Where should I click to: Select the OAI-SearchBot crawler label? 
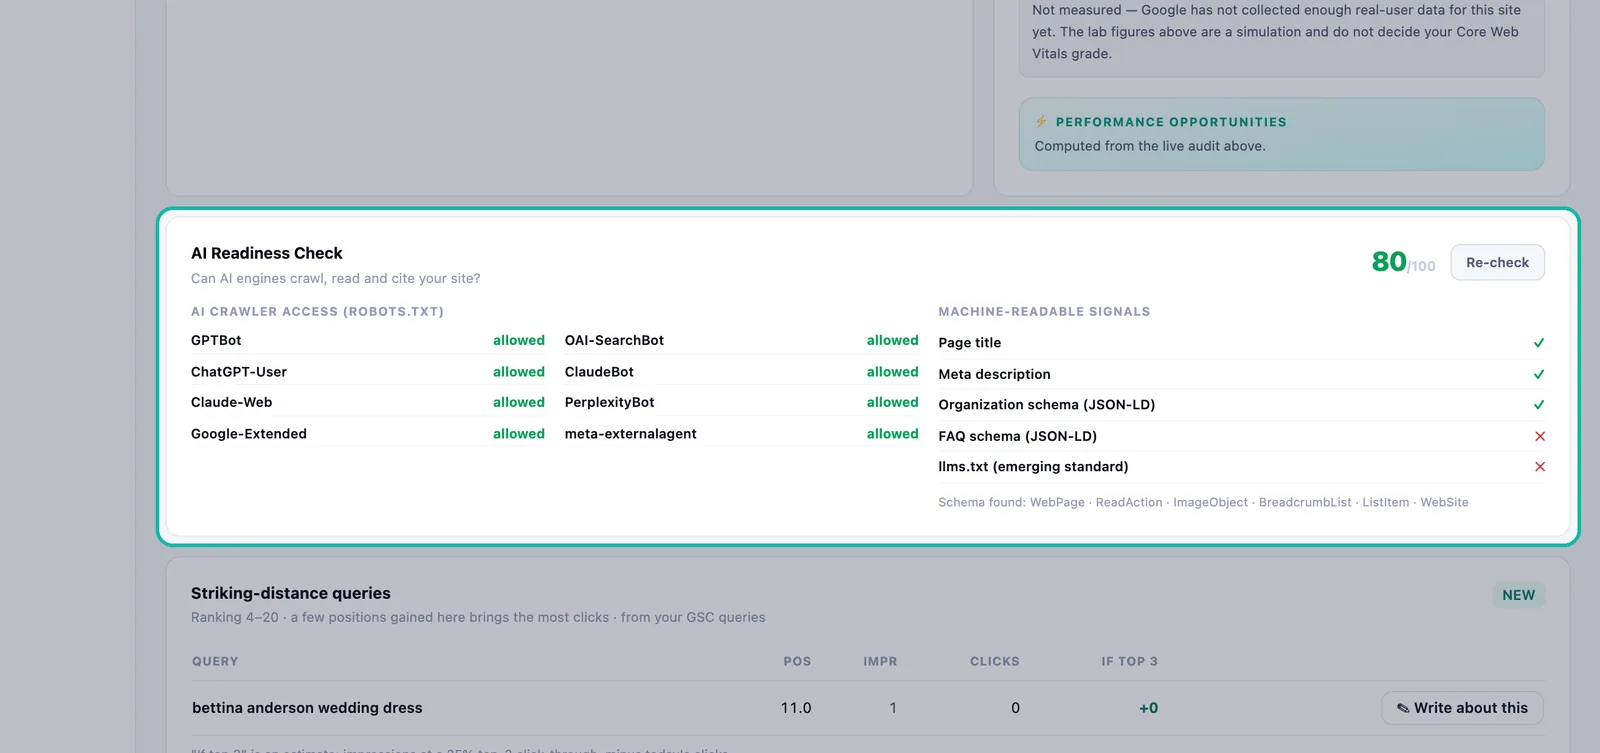click(614, 340)
